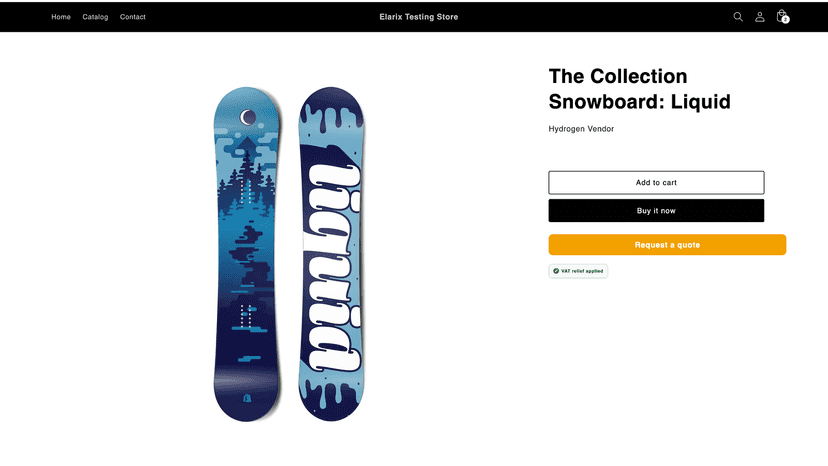Click the cart item count badge
Screen dimensions: 828x466
[785, 20]
